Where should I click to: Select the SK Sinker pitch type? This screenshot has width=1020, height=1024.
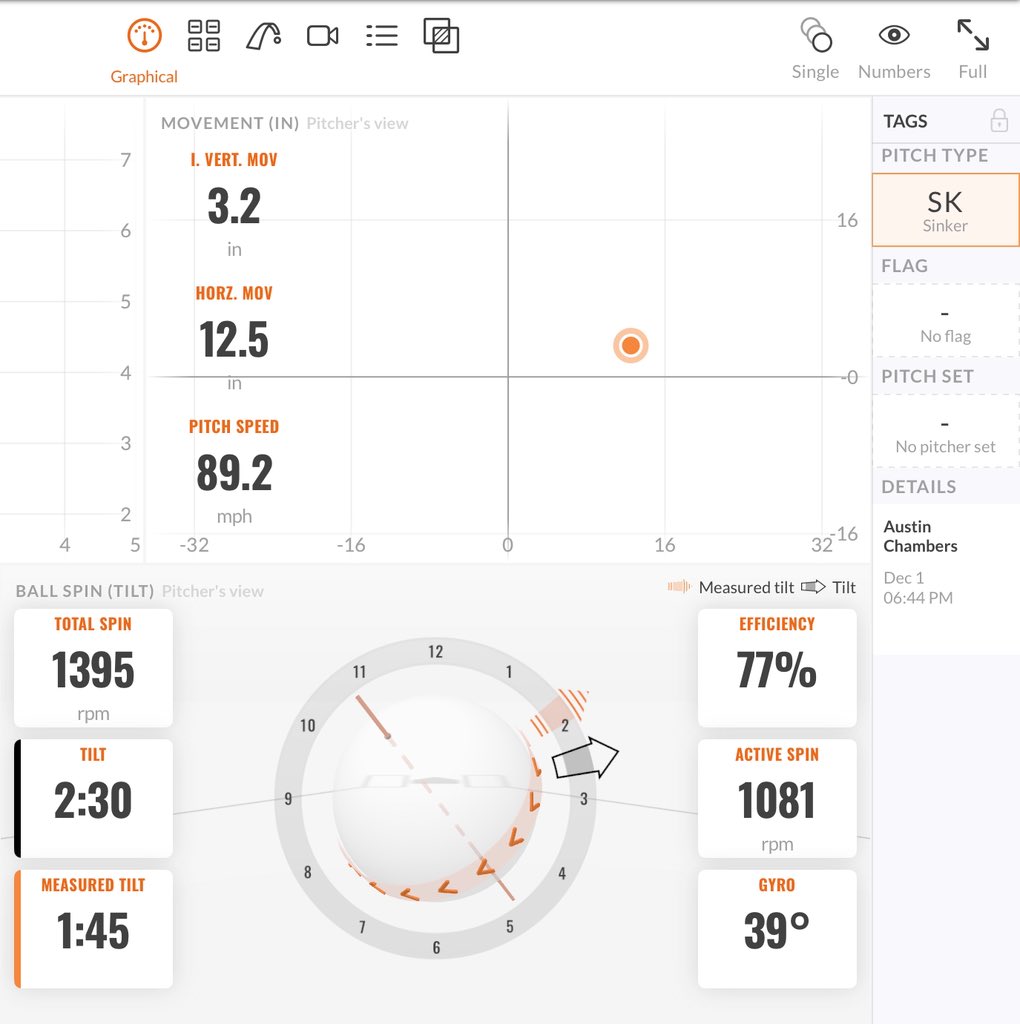pyautogui.click(x=945, y=210)
